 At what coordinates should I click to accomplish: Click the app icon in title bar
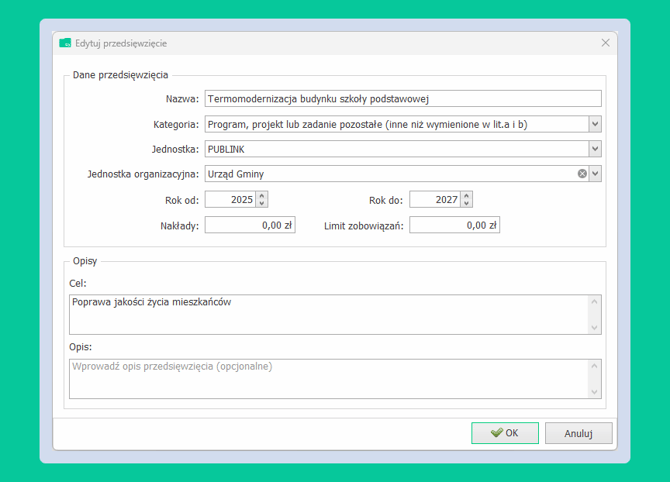tap(65, 43)
